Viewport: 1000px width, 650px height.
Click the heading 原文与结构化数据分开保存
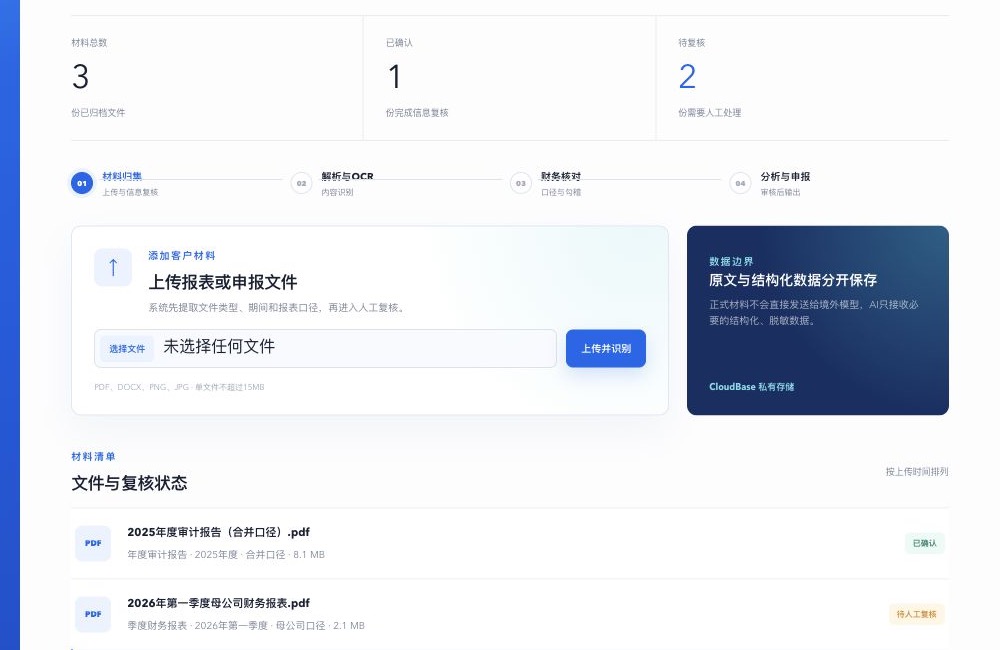tap(793, 280)
